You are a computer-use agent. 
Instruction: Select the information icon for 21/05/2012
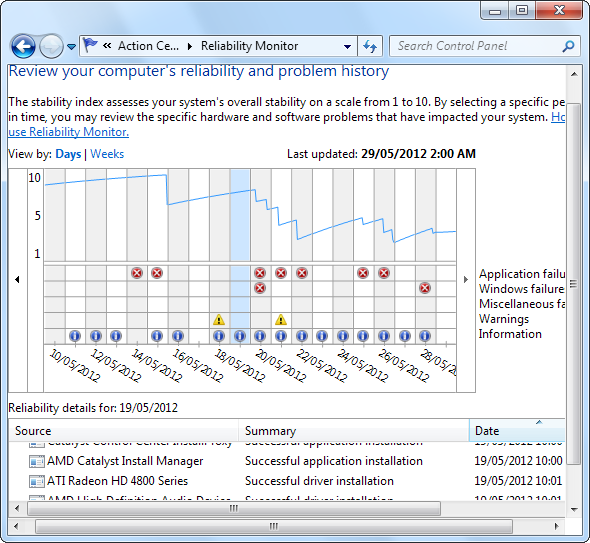click(281, 336)
